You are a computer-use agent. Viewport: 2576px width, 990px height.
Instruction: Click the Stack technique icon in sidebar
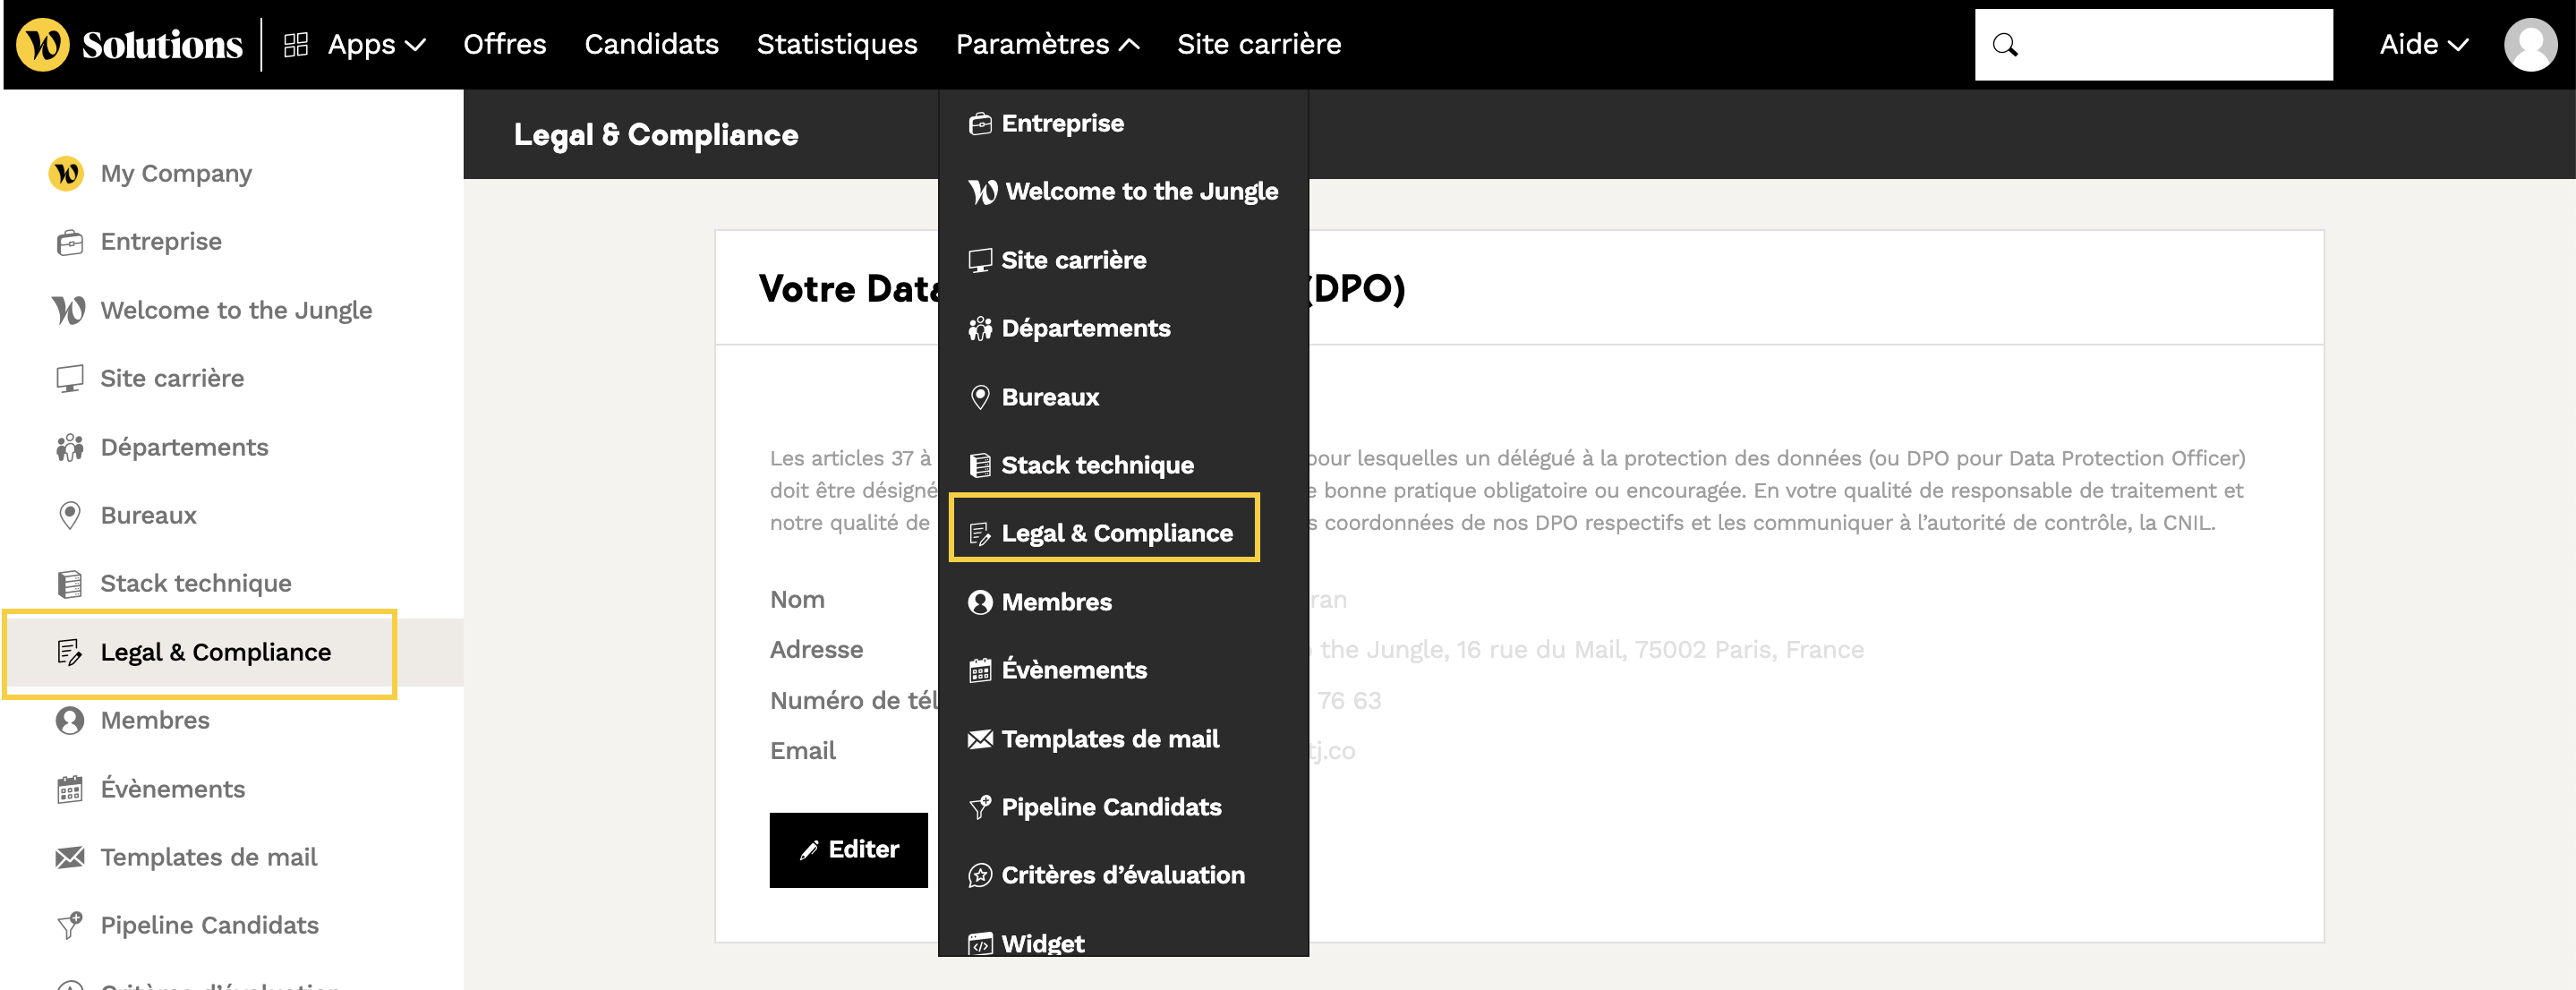pos(69,583)
